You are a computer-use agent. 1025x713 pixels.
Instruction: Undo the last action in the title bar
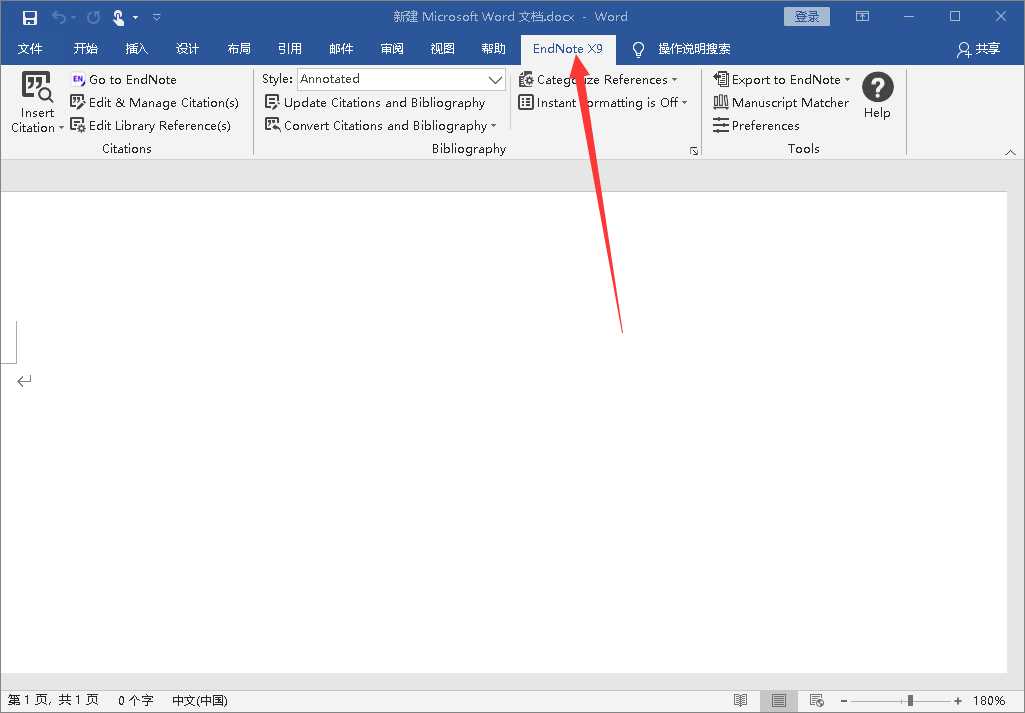(58, 18)
